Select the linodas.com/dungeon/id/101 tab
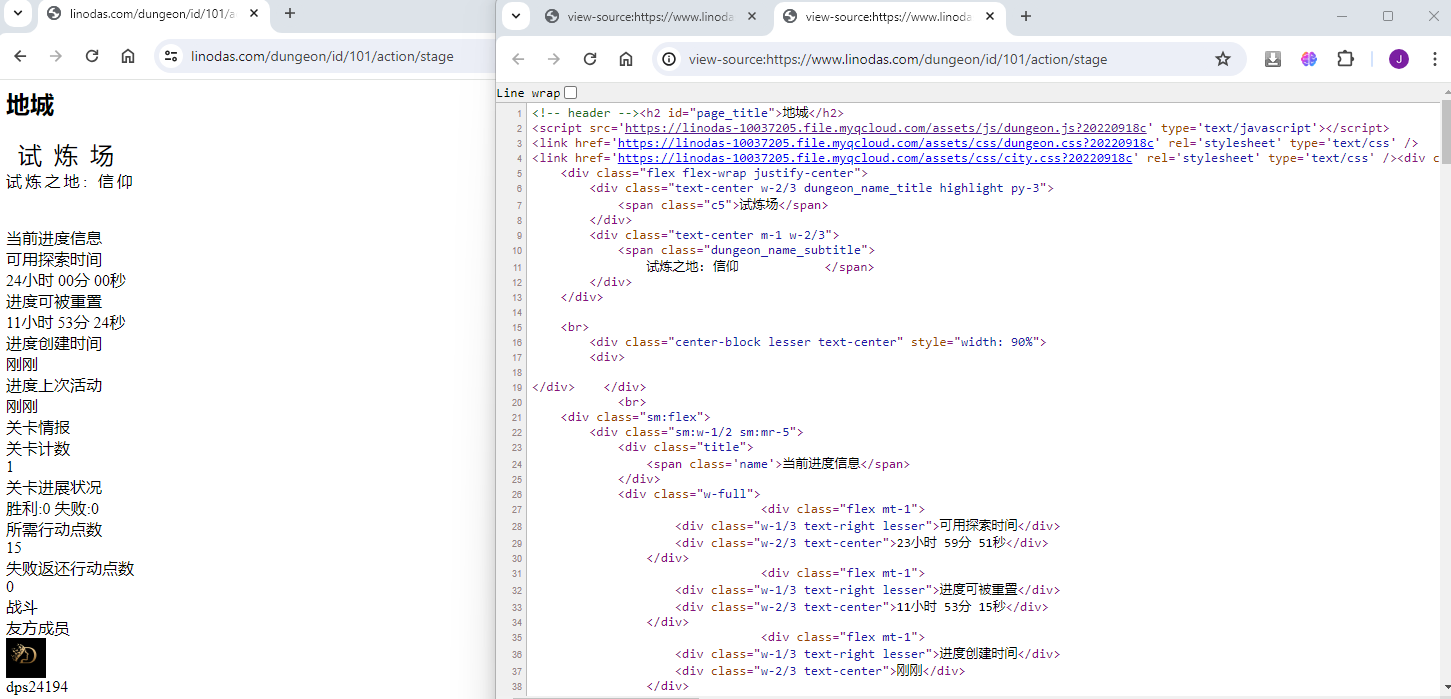Viewport: 1451px width, 699px height. [x=153, y=14]
